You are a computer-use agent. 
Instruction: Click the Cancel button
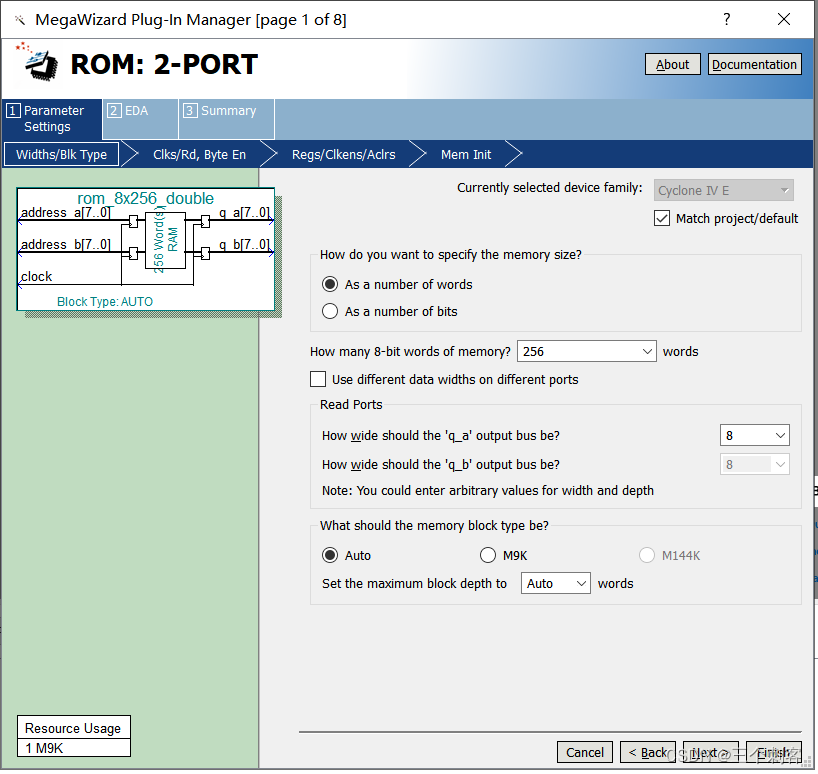[x=584, y=752]
